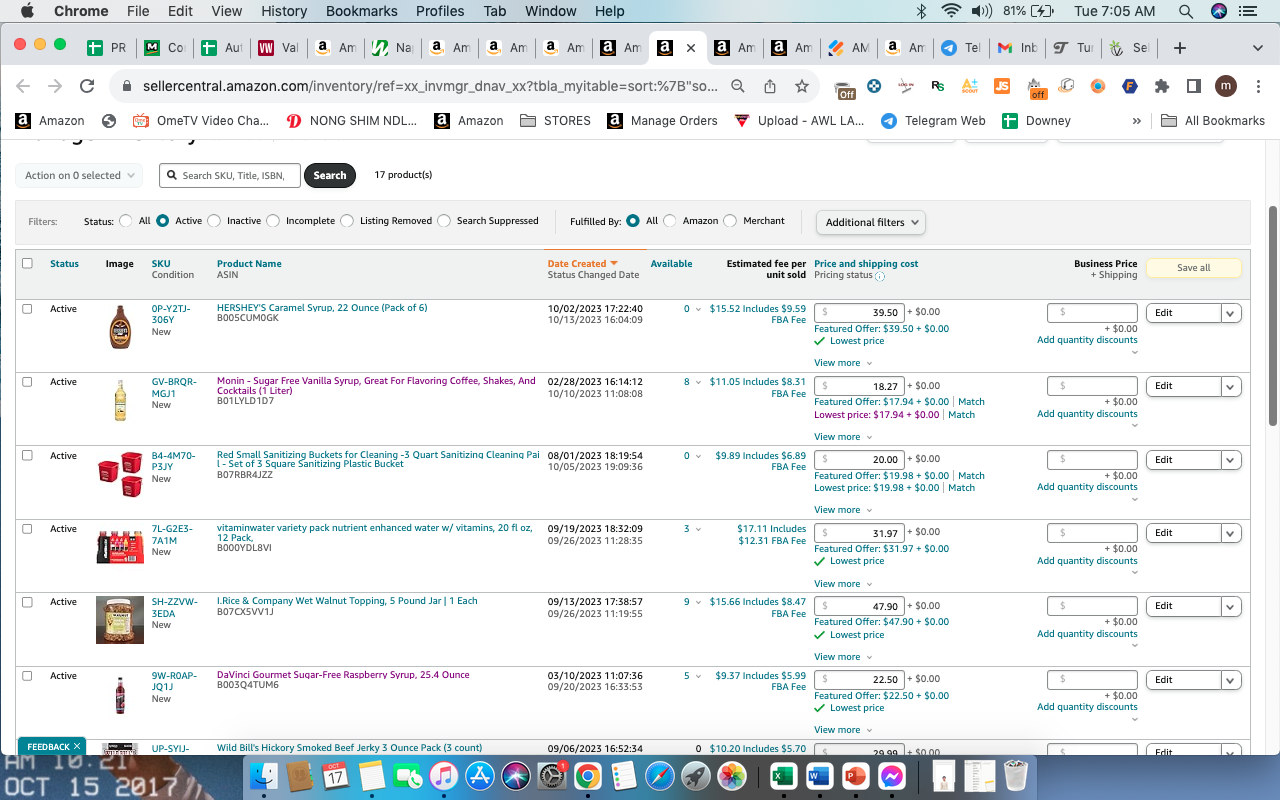
Task: Expand available quantity for vitaminwater row
Action: (698, 529)
